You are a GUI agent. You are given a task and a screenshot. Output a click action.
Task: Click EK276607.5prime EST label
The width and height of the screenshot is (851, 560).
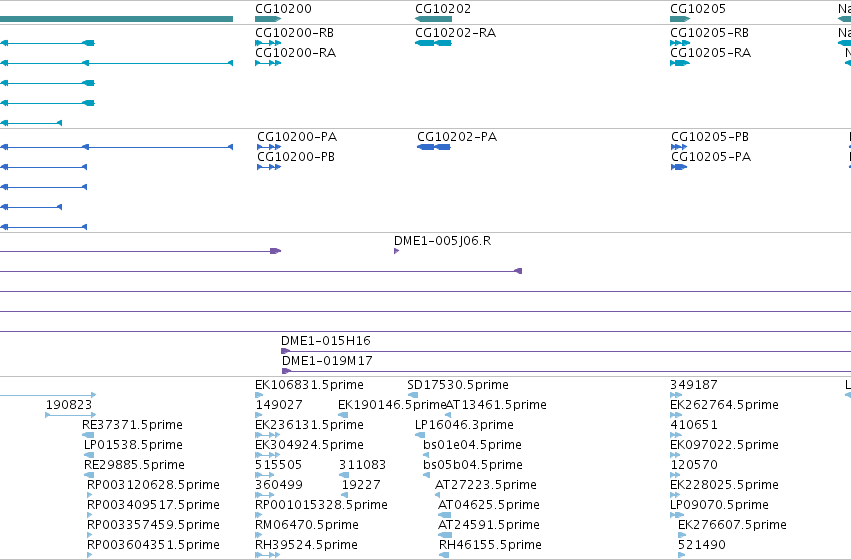click(732, 525)
